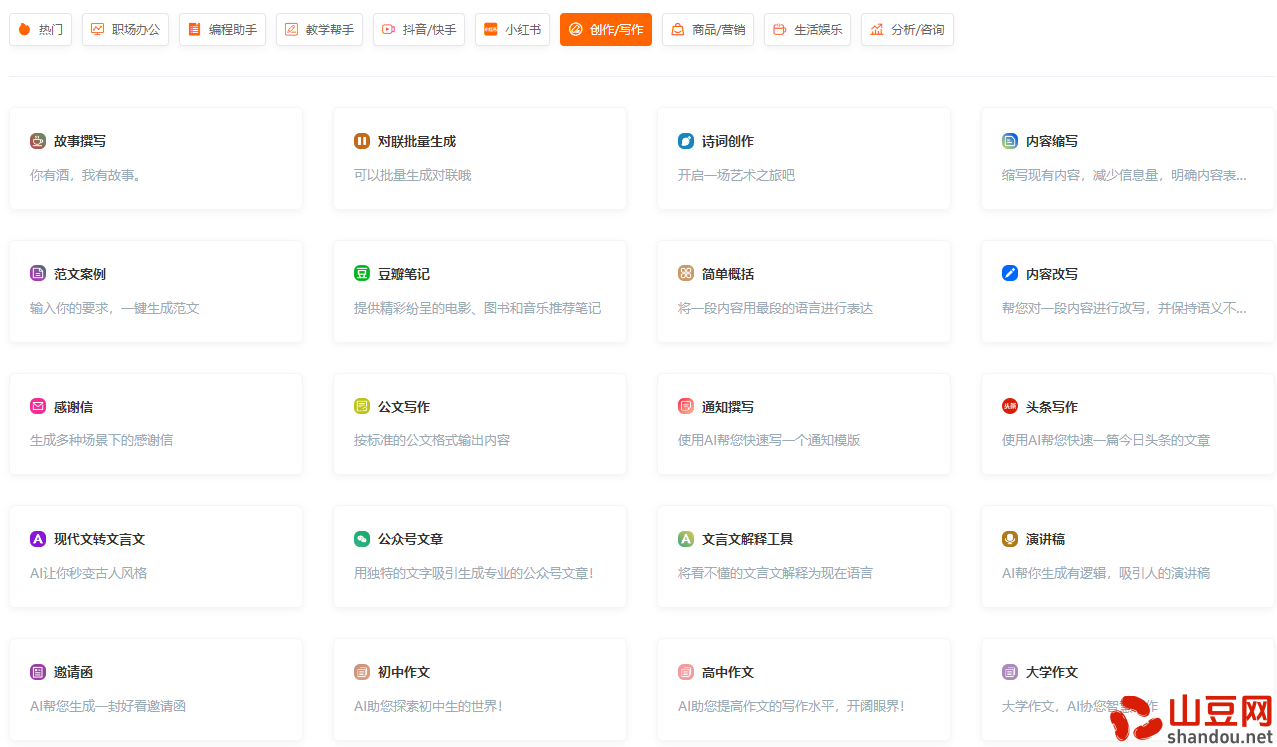Click the 诗词创作 poetry creation icon
Screen dimensions: 1277x747
pyautogui.click(x=685, y=140)
